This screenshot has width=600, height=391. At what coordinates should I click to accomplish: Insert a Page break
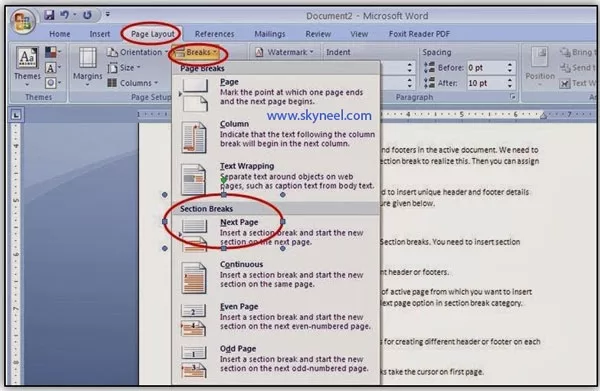[276, 94]
